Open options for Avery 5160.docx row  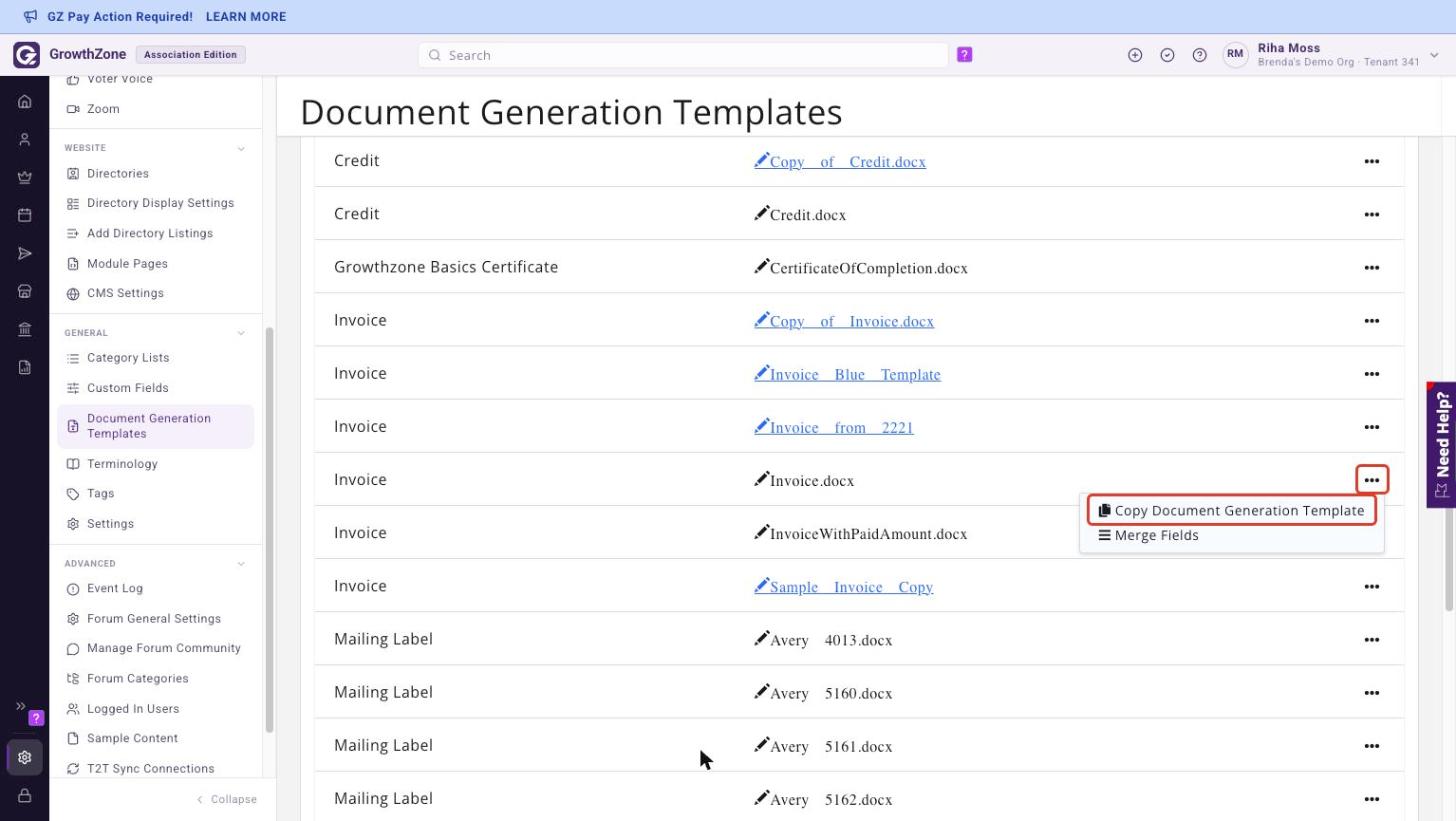1372,692
